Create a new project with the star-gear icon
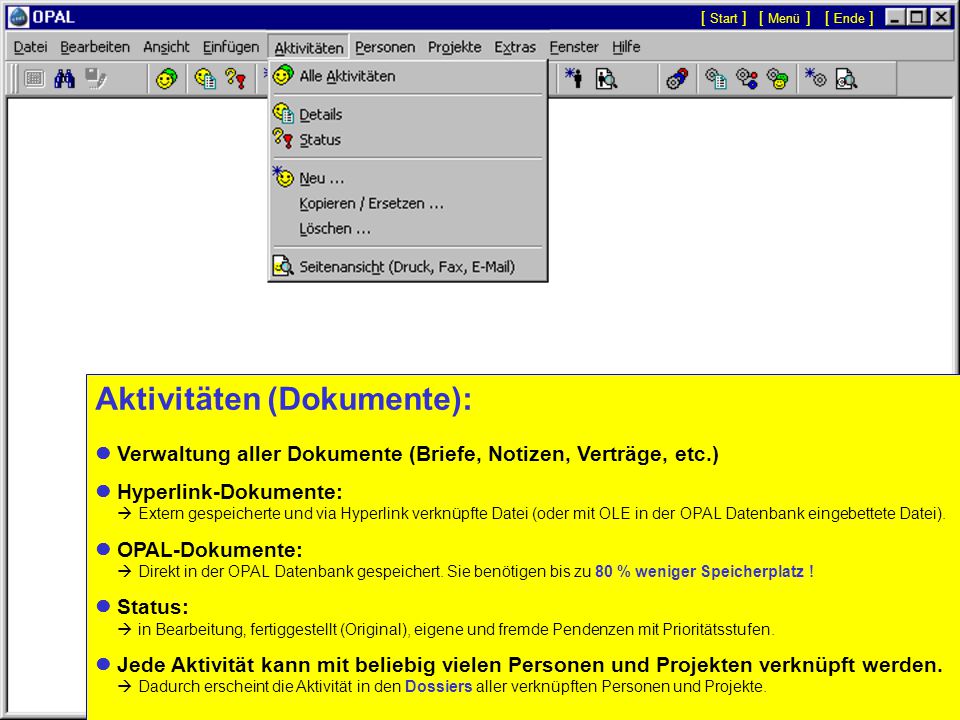Screen dimensions: 960x720 tap(816, 78)
